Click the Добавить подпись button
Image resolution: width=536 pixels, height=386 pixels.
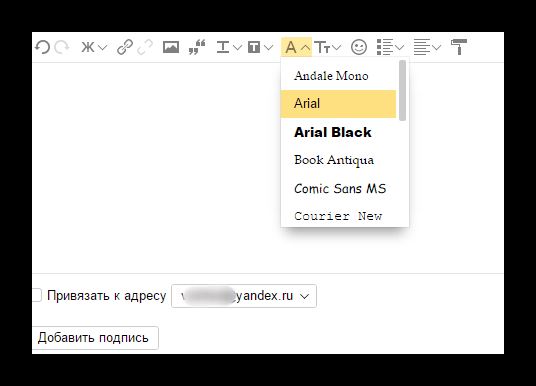[x=95, y=338]
